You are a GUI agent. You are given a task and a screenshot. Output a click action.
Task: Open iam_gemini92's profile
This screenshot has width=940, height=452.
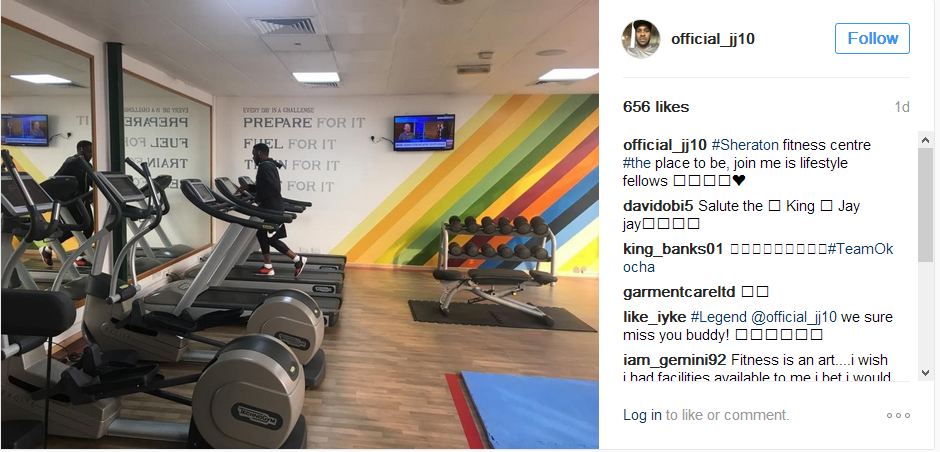(x=675, y=360)
